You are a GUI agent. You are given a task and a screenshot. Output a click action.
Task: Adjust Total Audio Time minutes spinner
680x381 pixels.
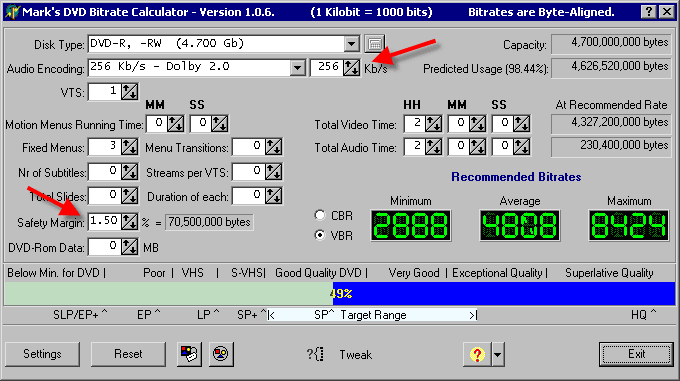[x=477, y=147]
